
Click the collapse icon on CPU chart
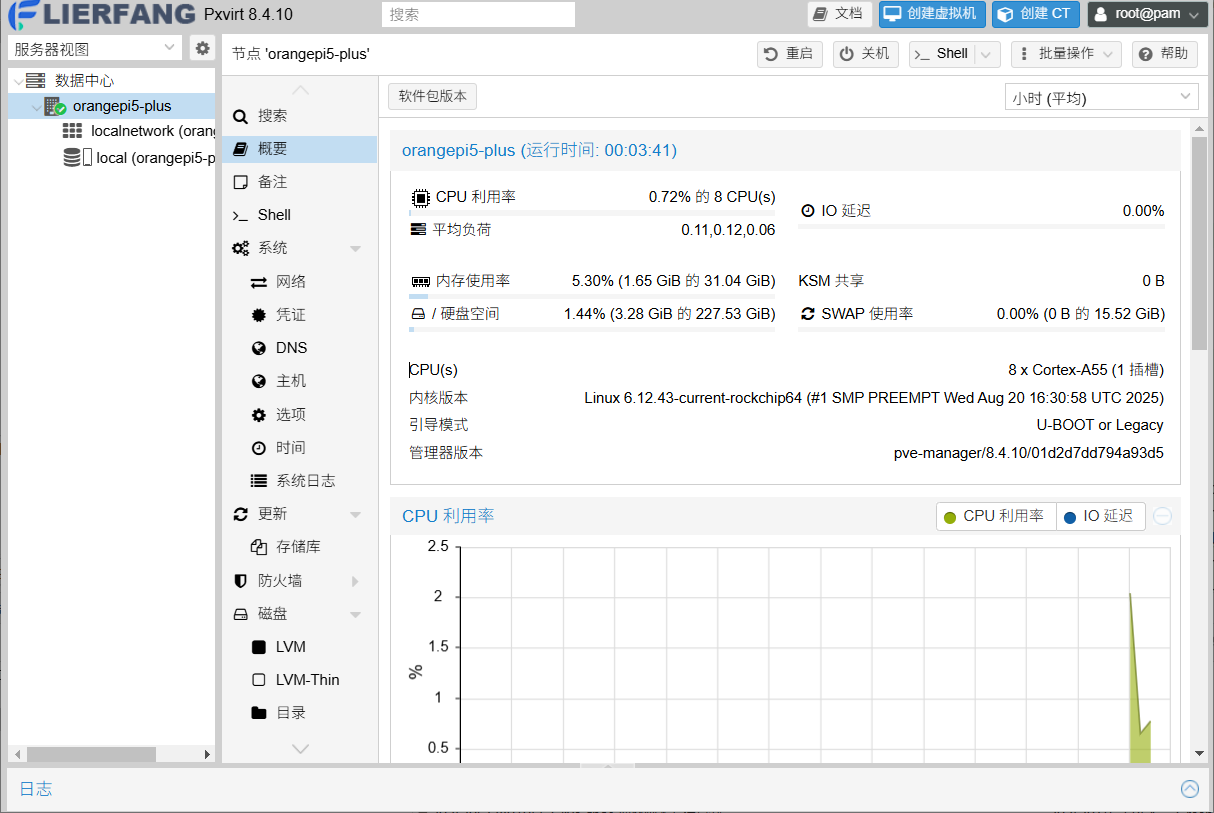[1162, 516]
